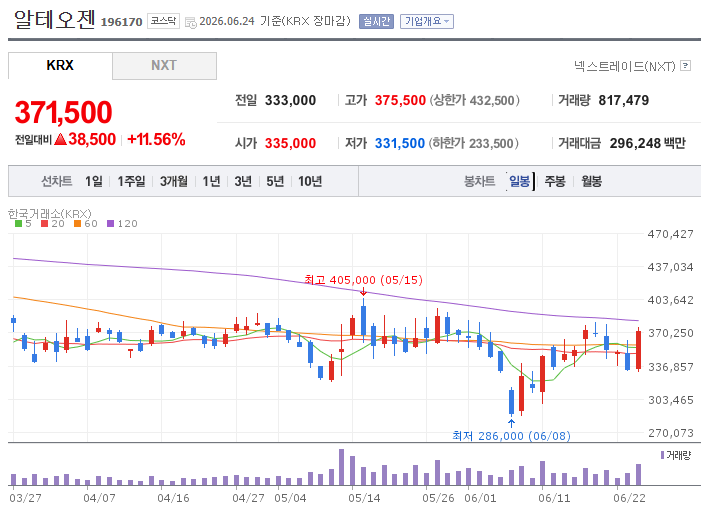The height and width of the screenshot is (509, 701).
Task: Click the 거래량 value 817,479
Action: click(x=624, y=101)
